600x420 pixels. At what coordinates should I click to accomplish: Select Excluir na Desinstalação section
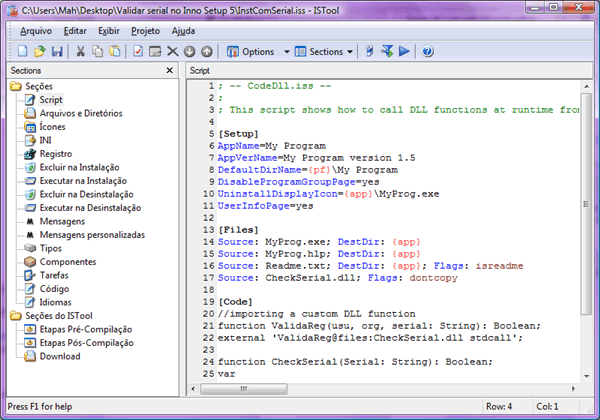86,194
